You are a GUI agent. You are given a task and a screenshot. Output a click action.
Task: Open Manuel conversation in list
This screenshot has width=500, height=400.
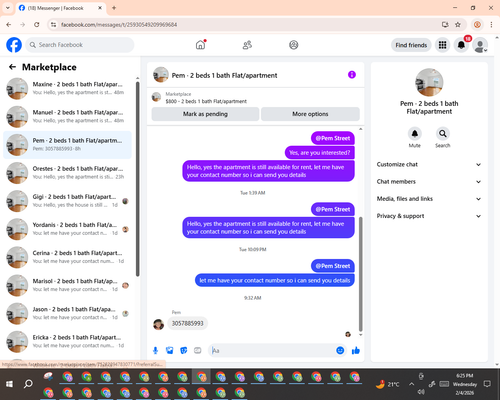click(x=67, y=117)
